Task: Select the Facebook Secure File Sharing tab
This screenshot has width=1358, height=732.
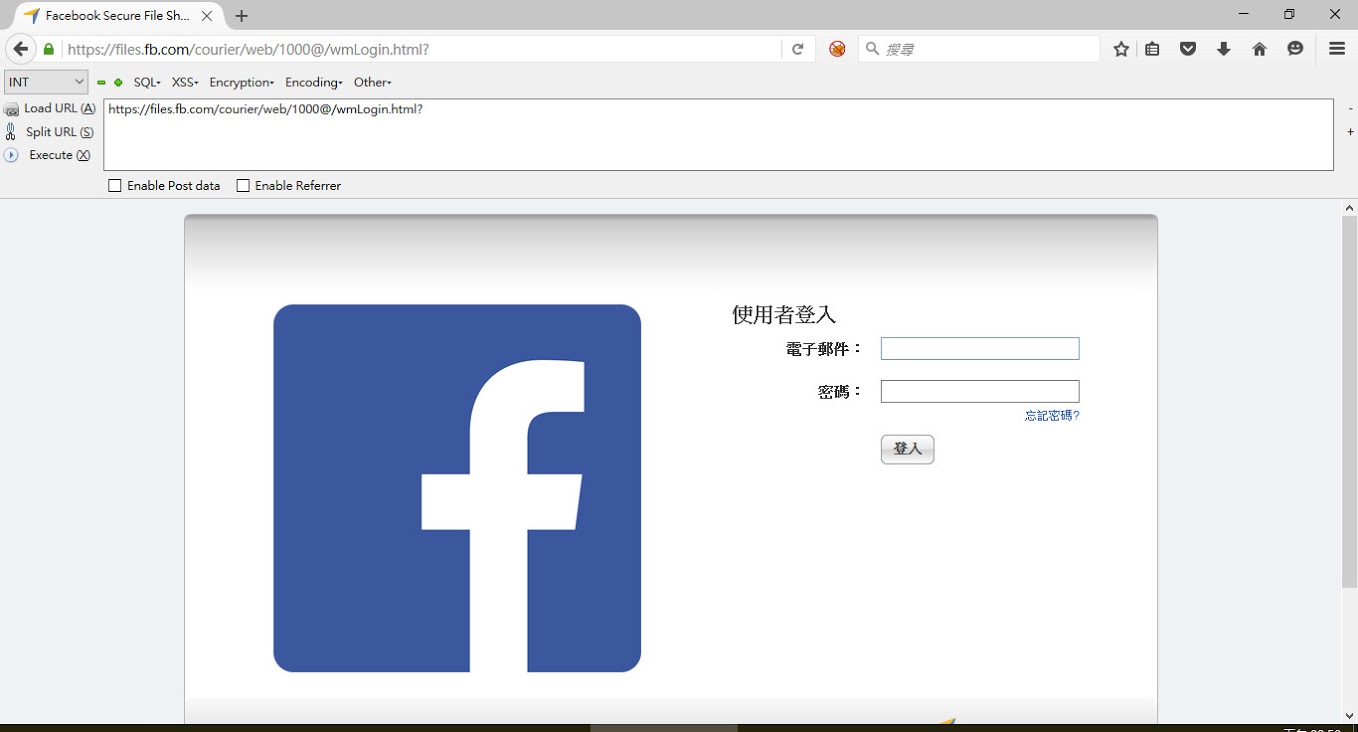Action: [x=118, y=16]
